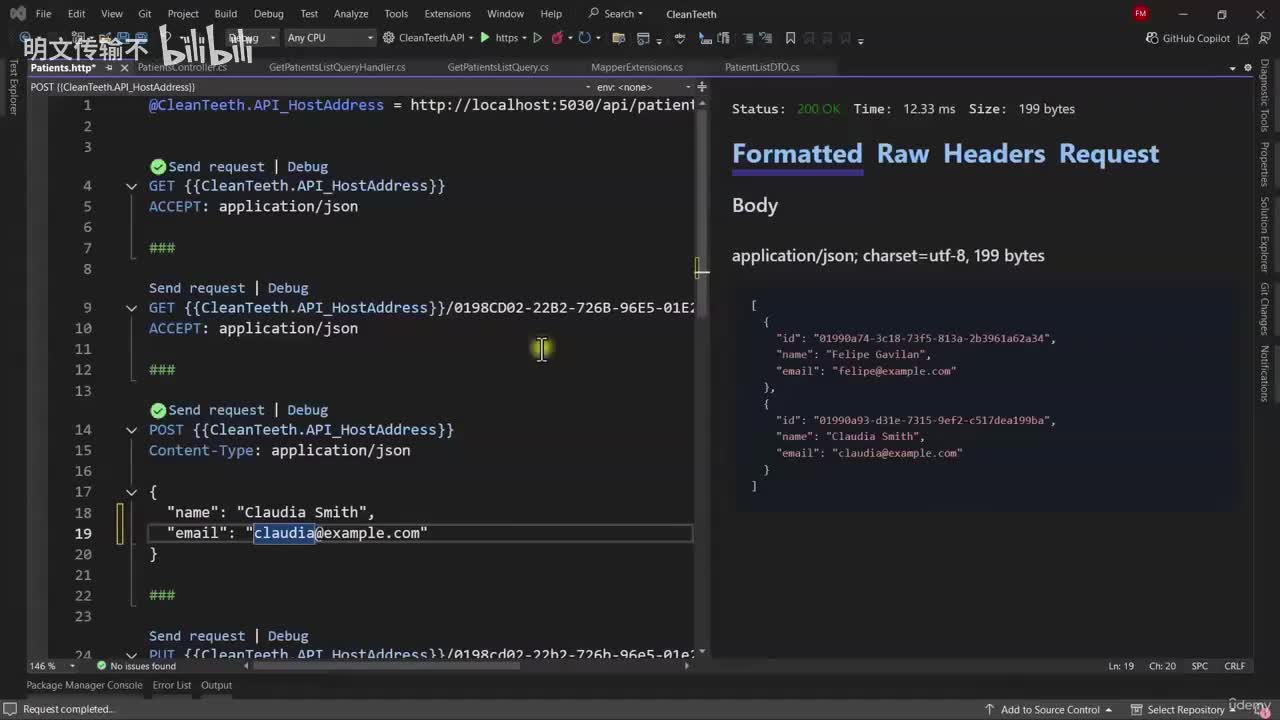
Task: Click Send request above line 4 GET
Action: 216,167
